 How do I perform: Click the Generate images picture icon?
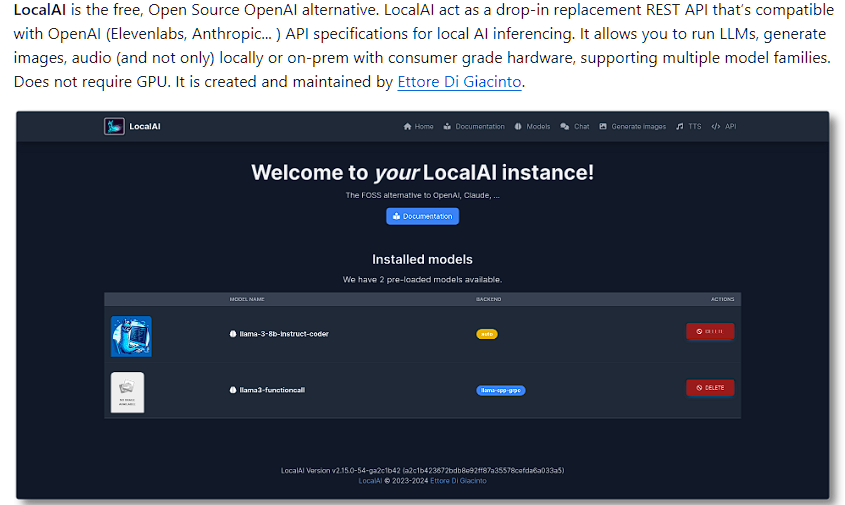(x=604, y=127)
